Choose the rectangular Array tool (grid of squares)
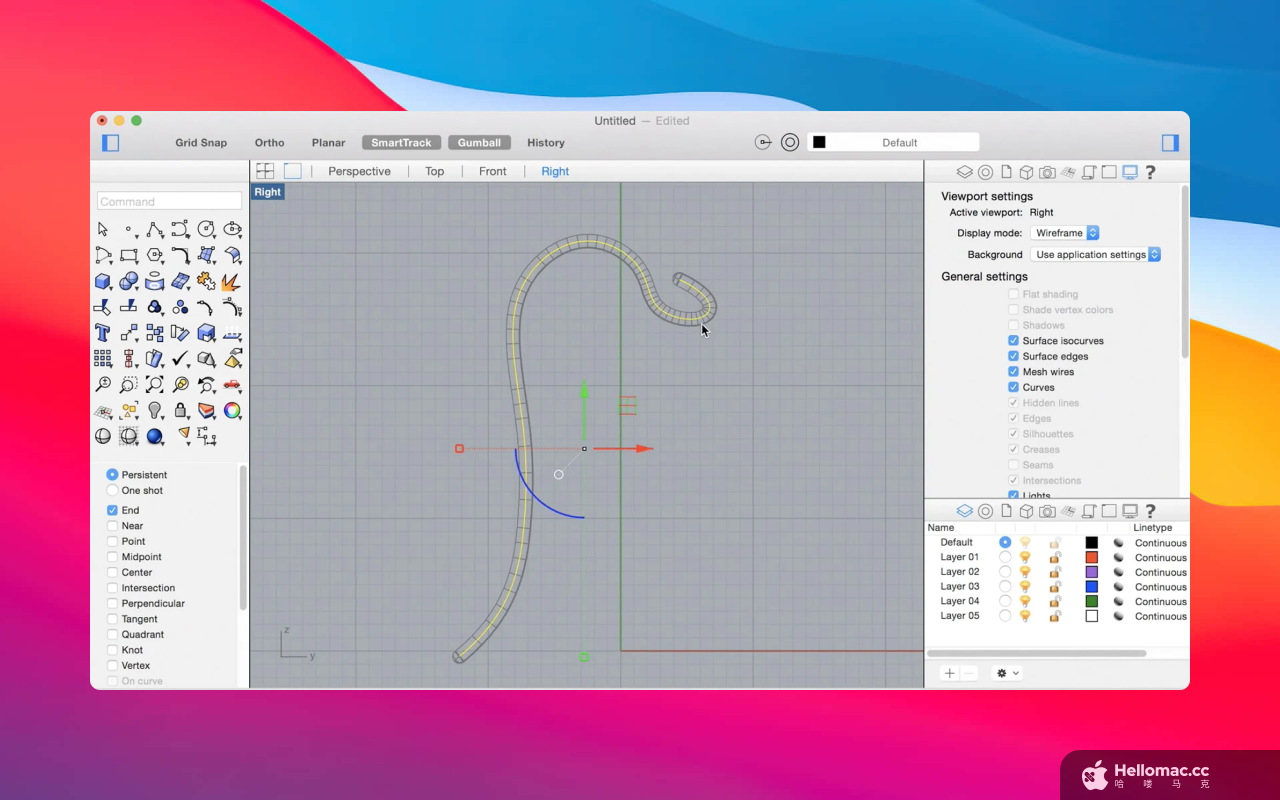Screen dimensions: 1280x800 (x=103, y=358)
